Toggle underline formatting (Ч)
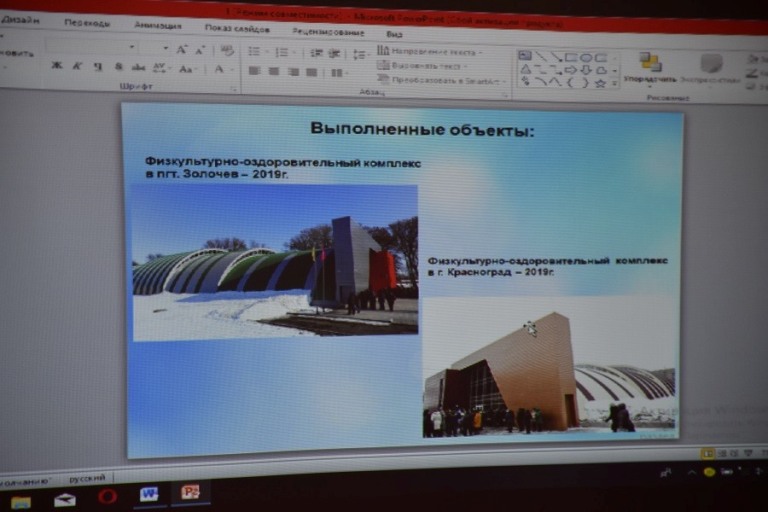Image resolution: width=768 pixels, height=512 pixels. pyautogui.click(x=97, y=67)
